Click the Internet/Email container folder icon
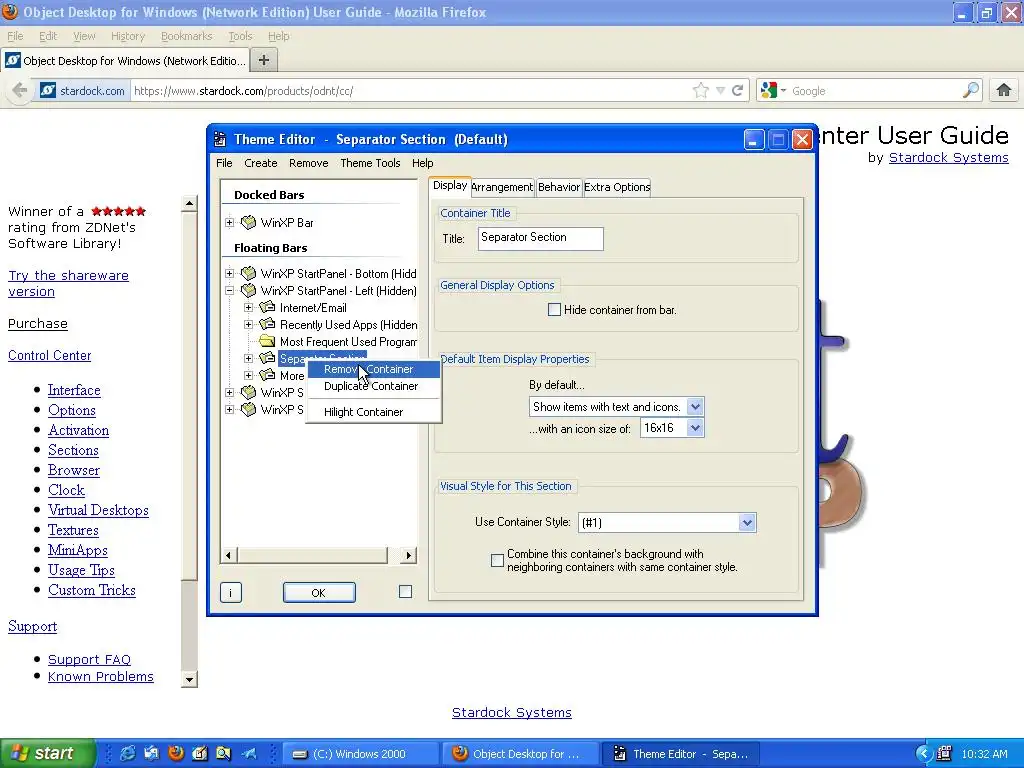This screenshot has height=768, width=1024. (x=267, y=307)
